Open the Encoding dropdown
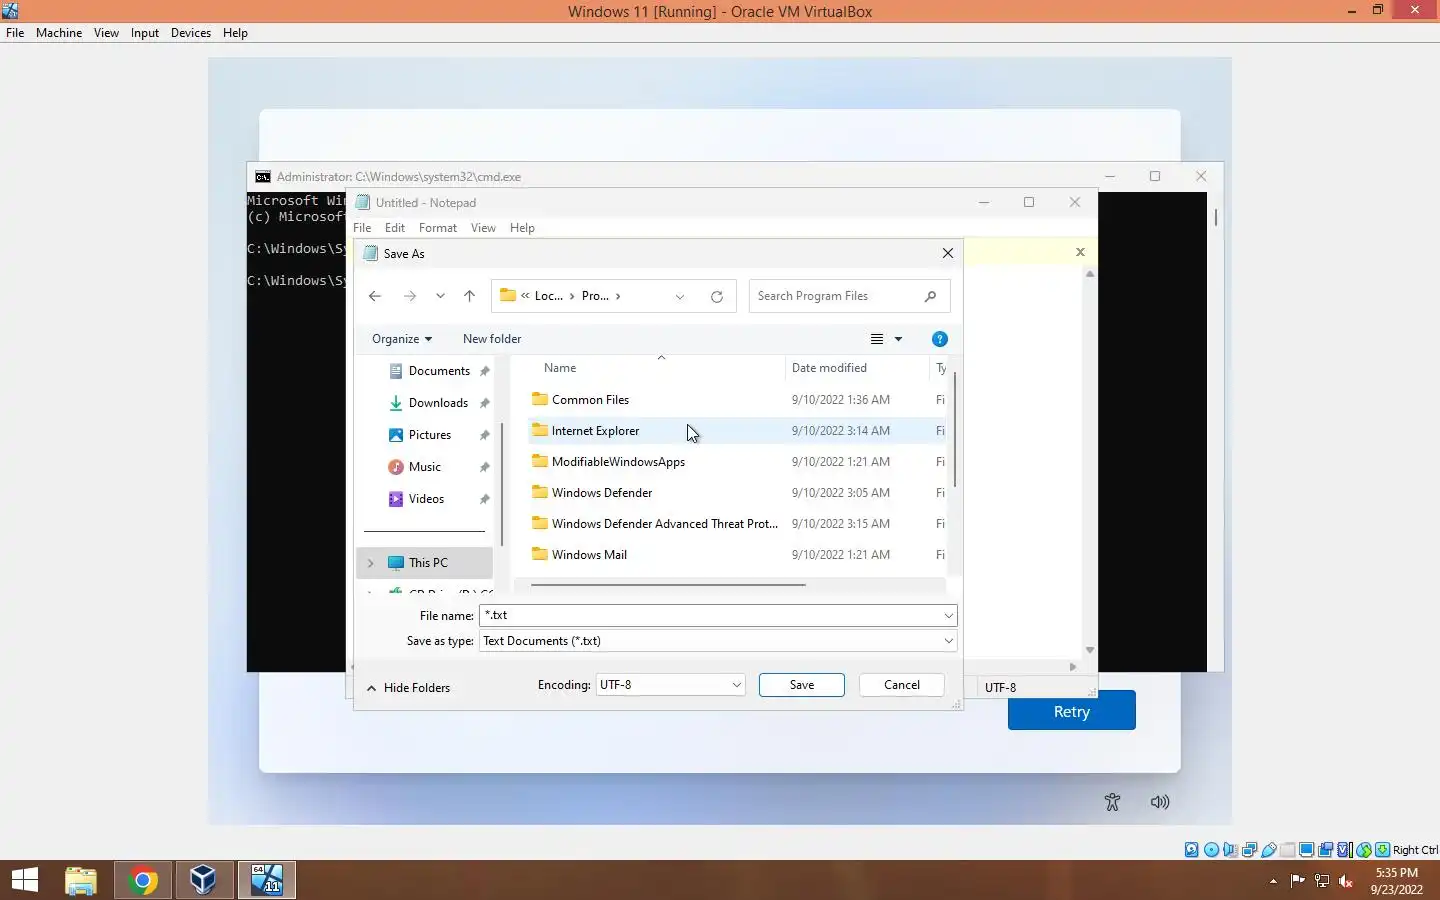Screen dimensions: 1440x900 tap(736, 685)
